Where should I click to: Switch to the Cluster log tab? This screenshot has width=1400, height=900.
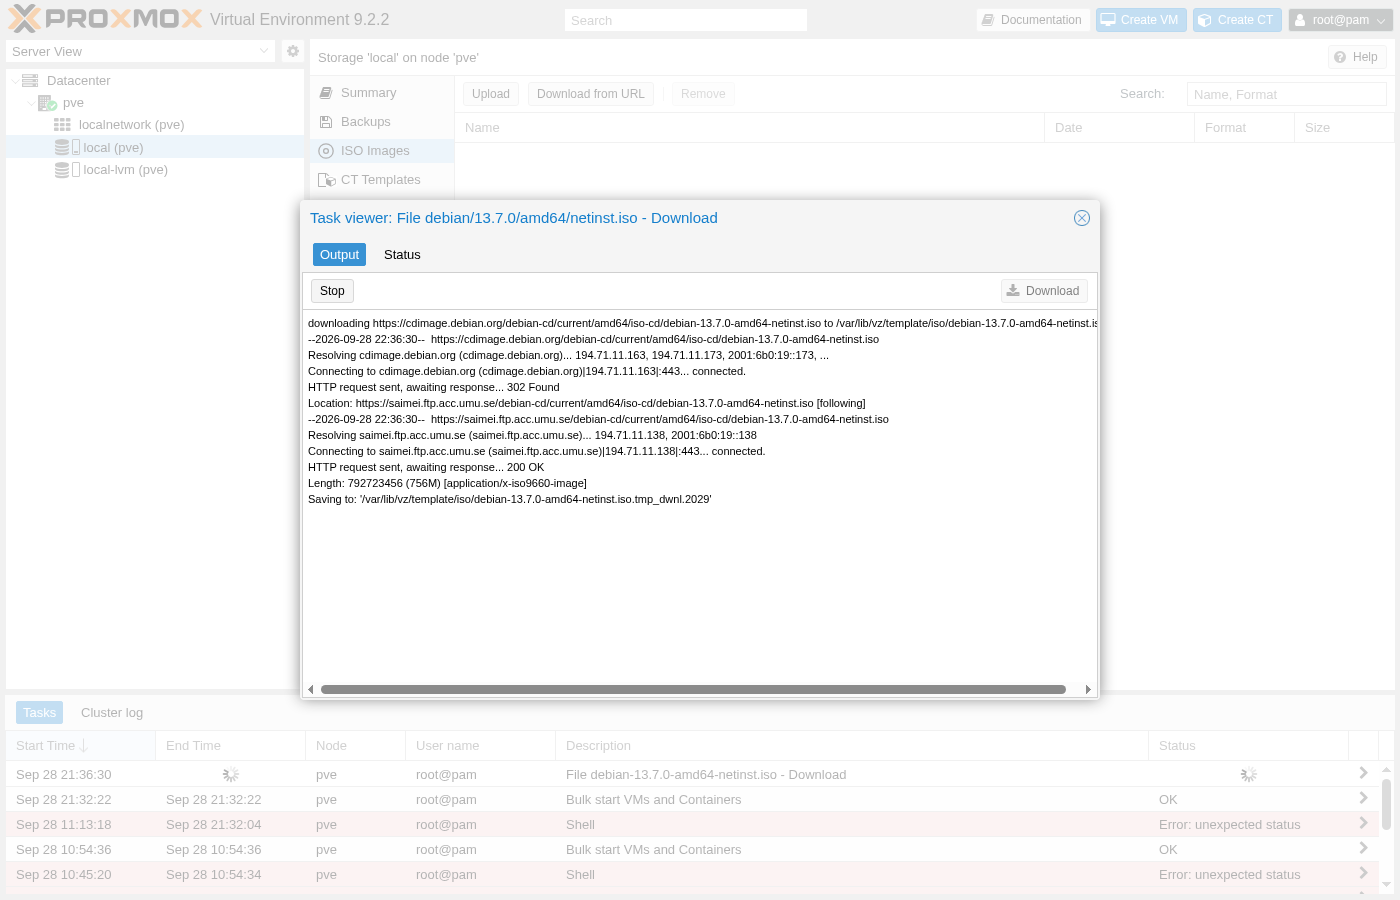(x=112, y=713)
